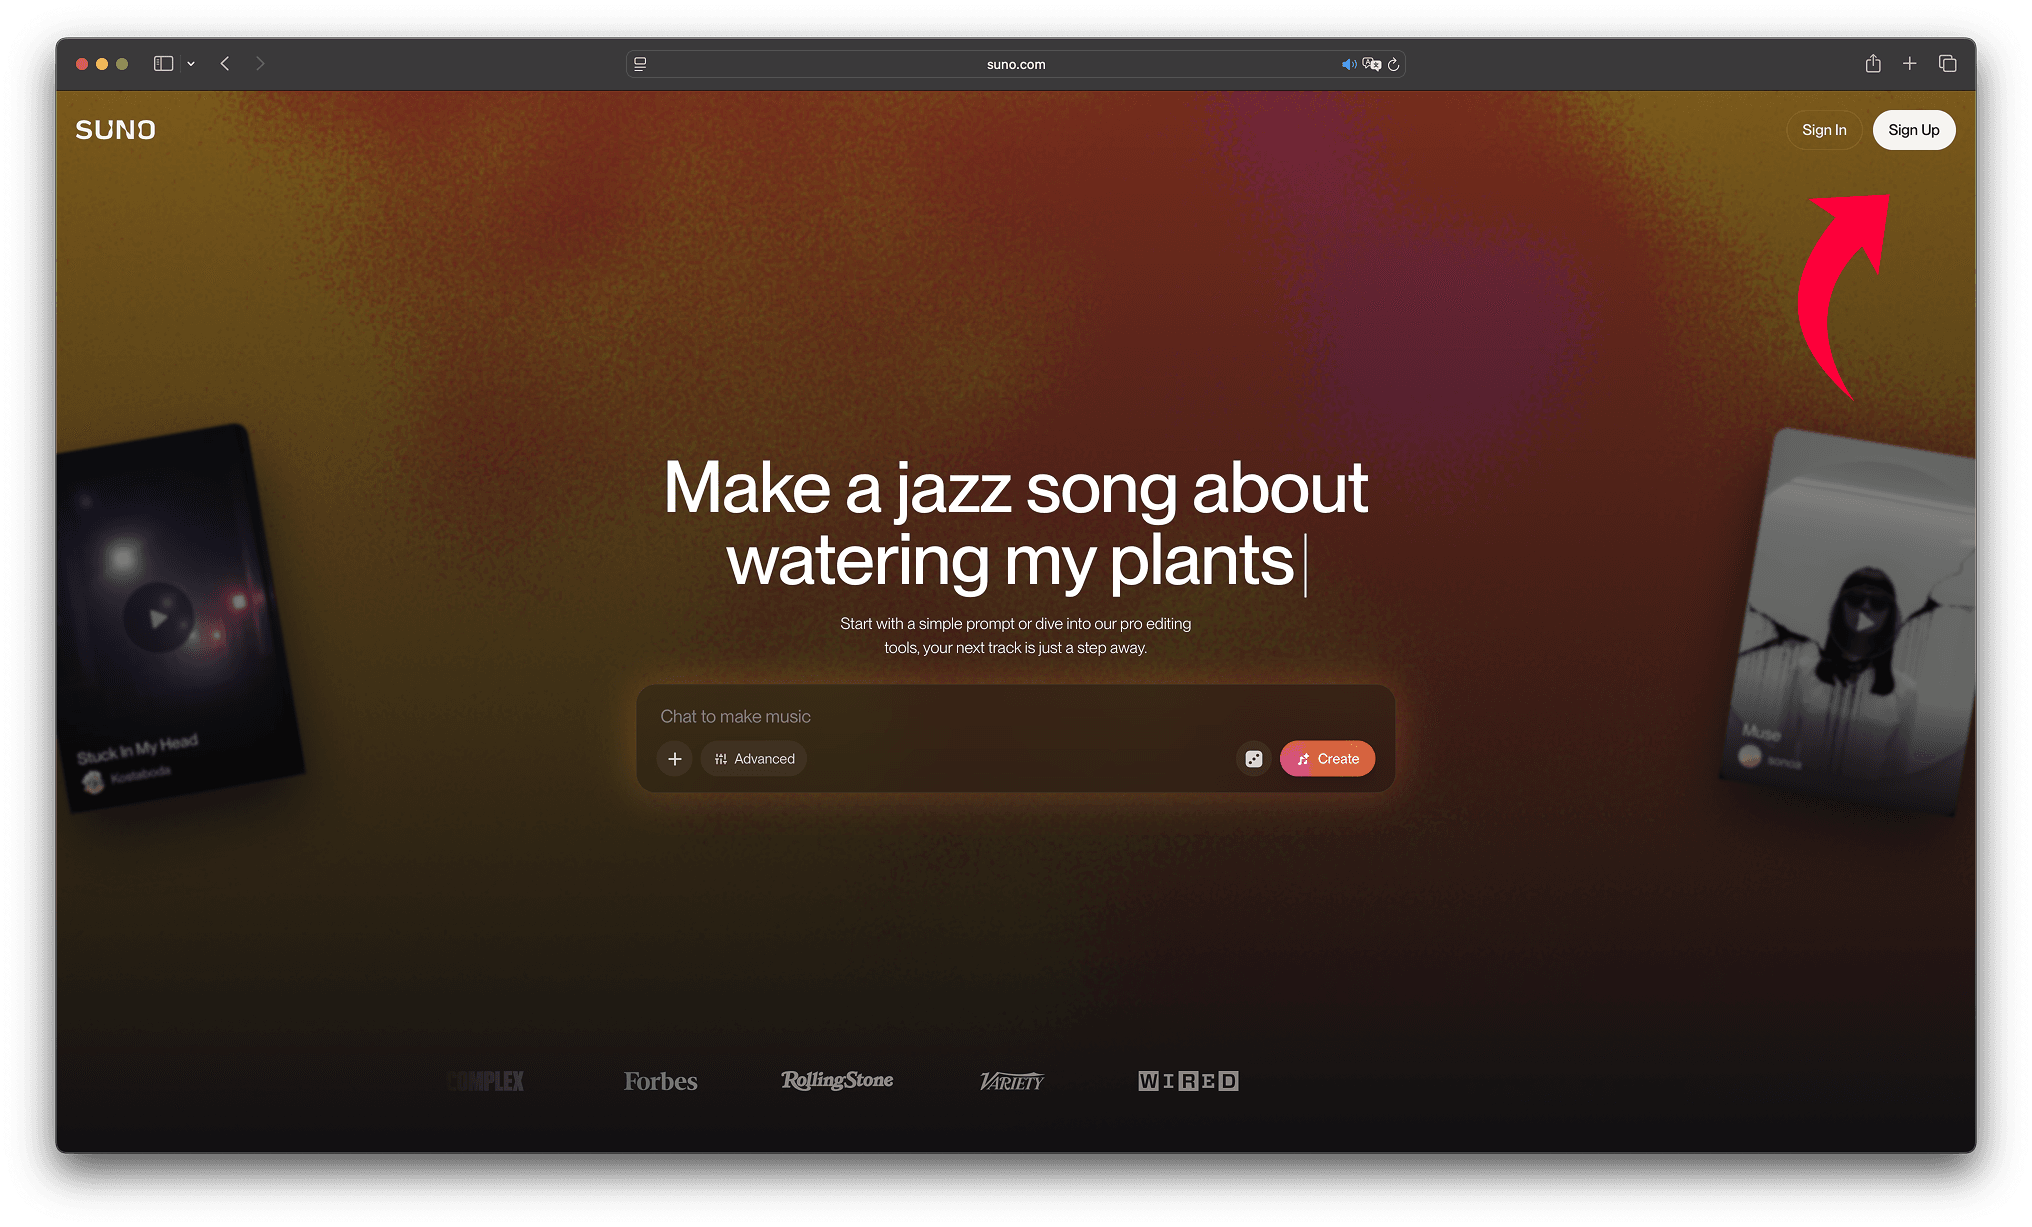
Task: Click the Sign Up button
Action: [1913, 130]
